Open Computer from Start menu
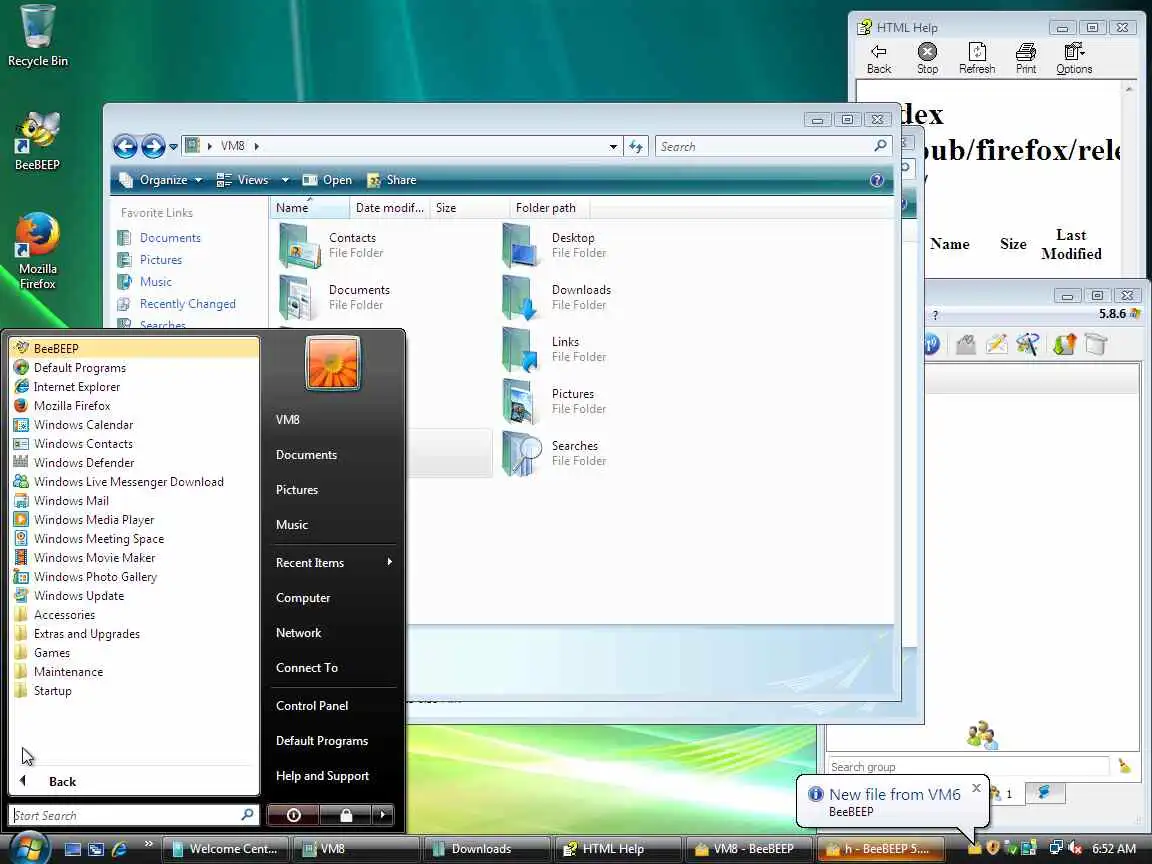 [303, 598]
